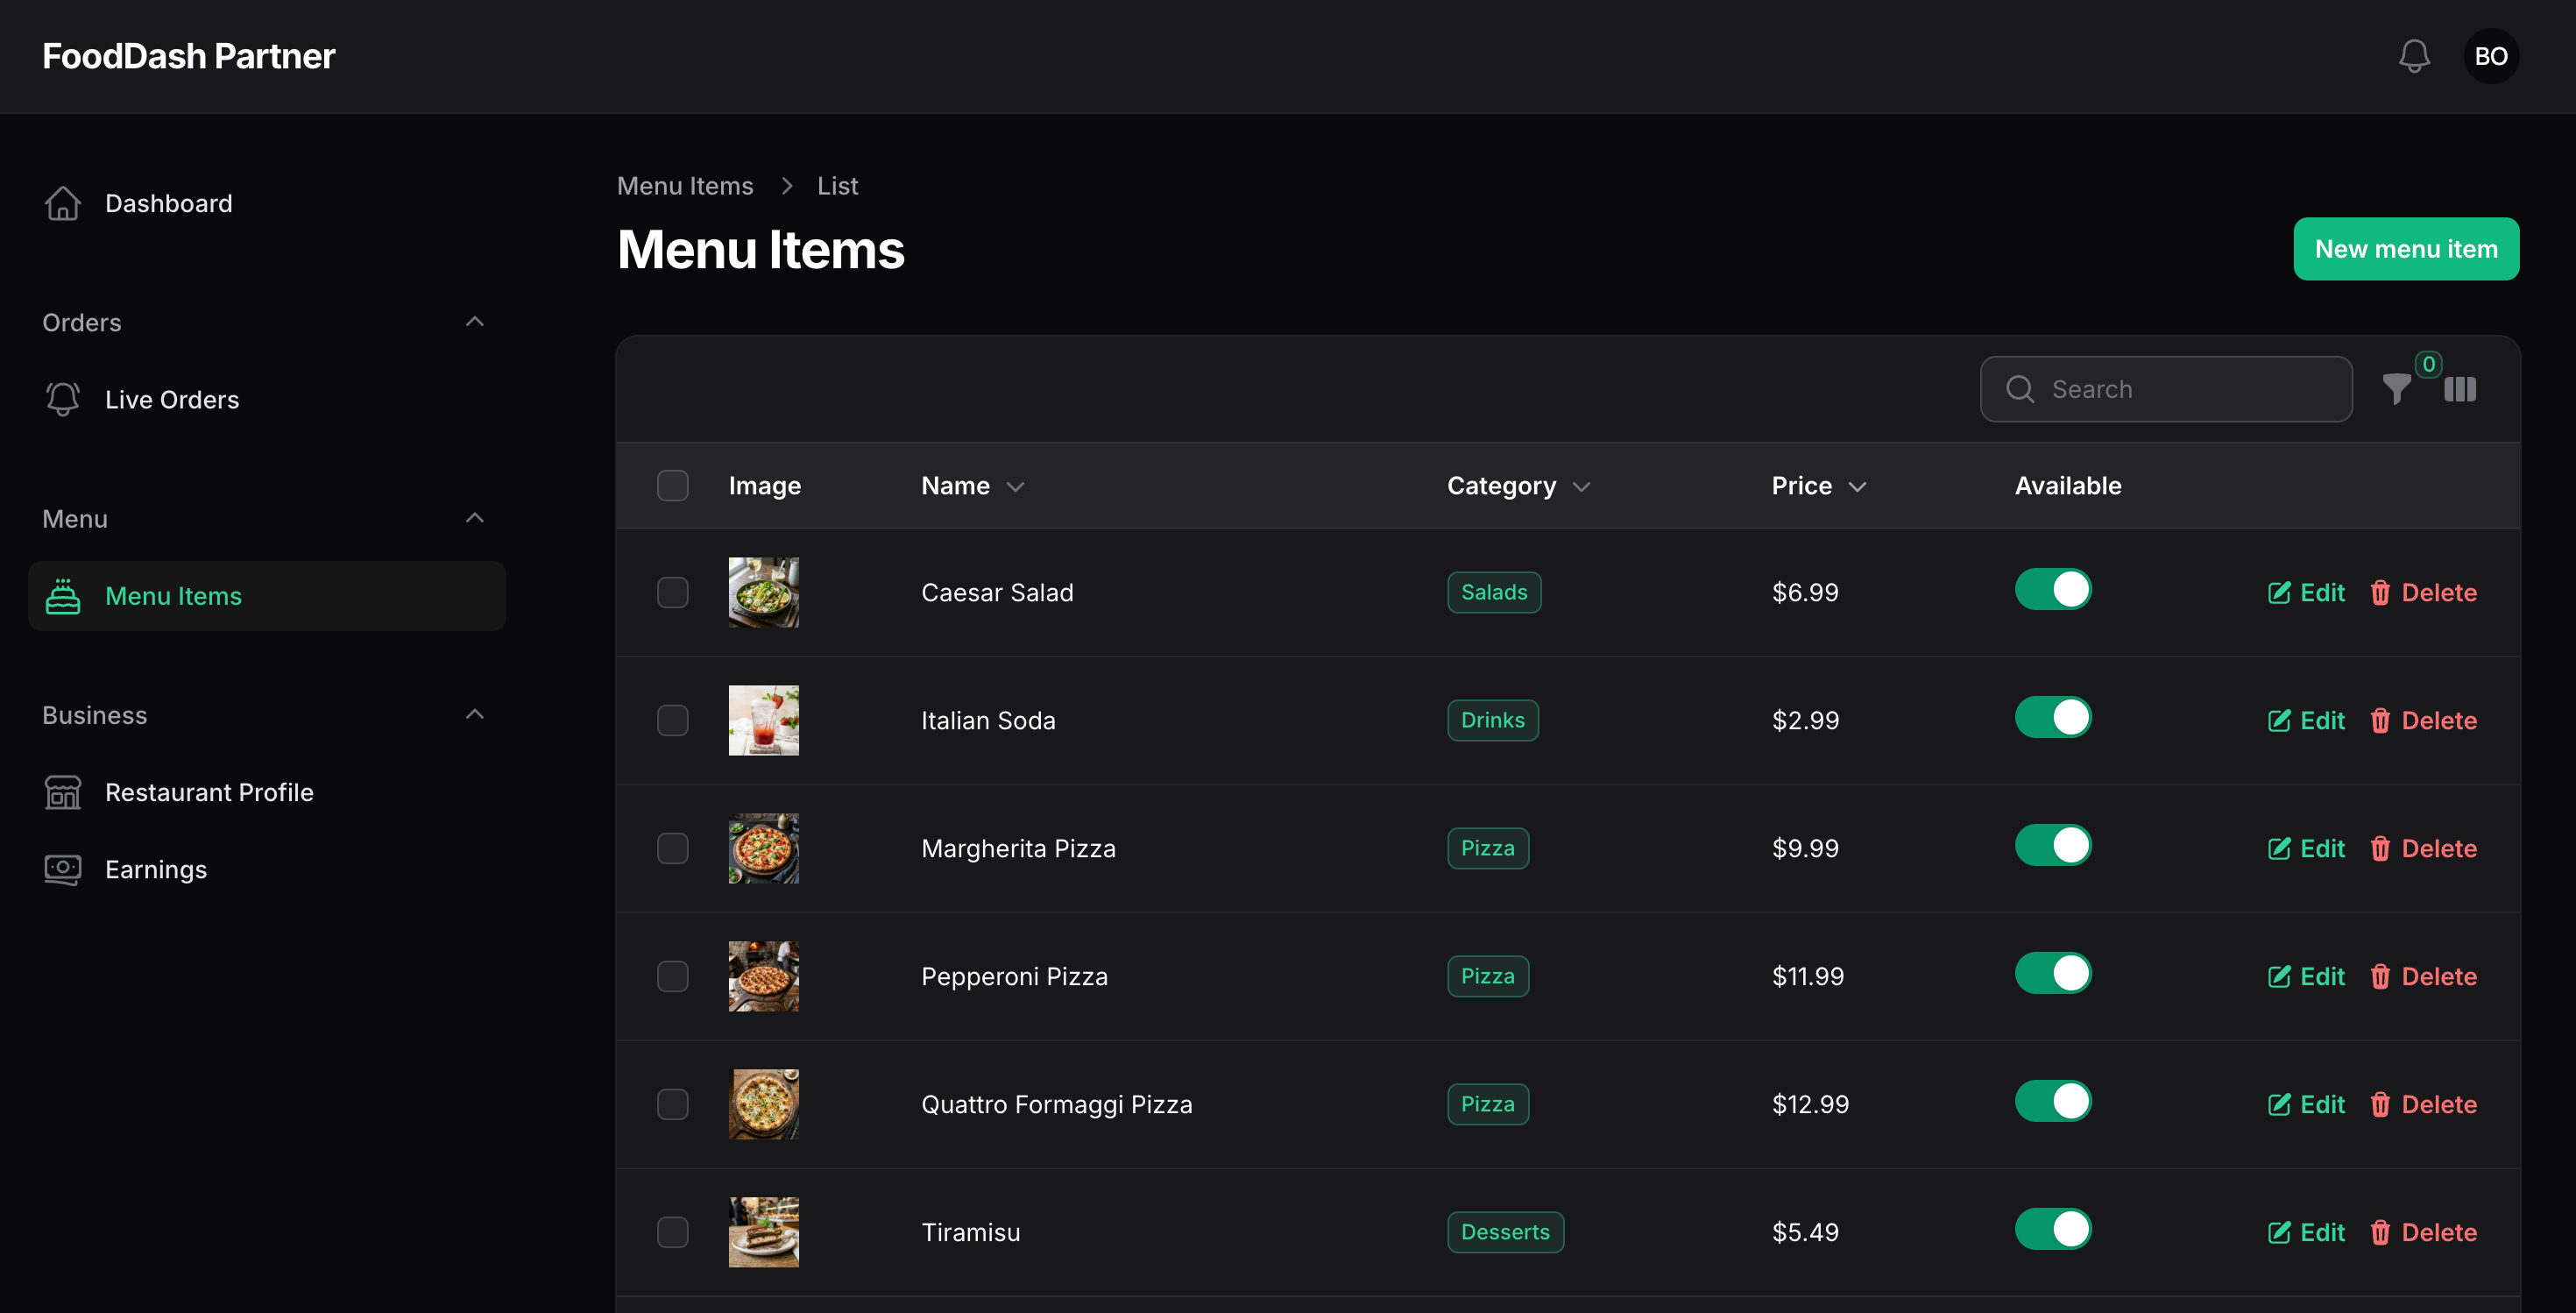Click the Live Orders bell icon

tap(63, 399)
